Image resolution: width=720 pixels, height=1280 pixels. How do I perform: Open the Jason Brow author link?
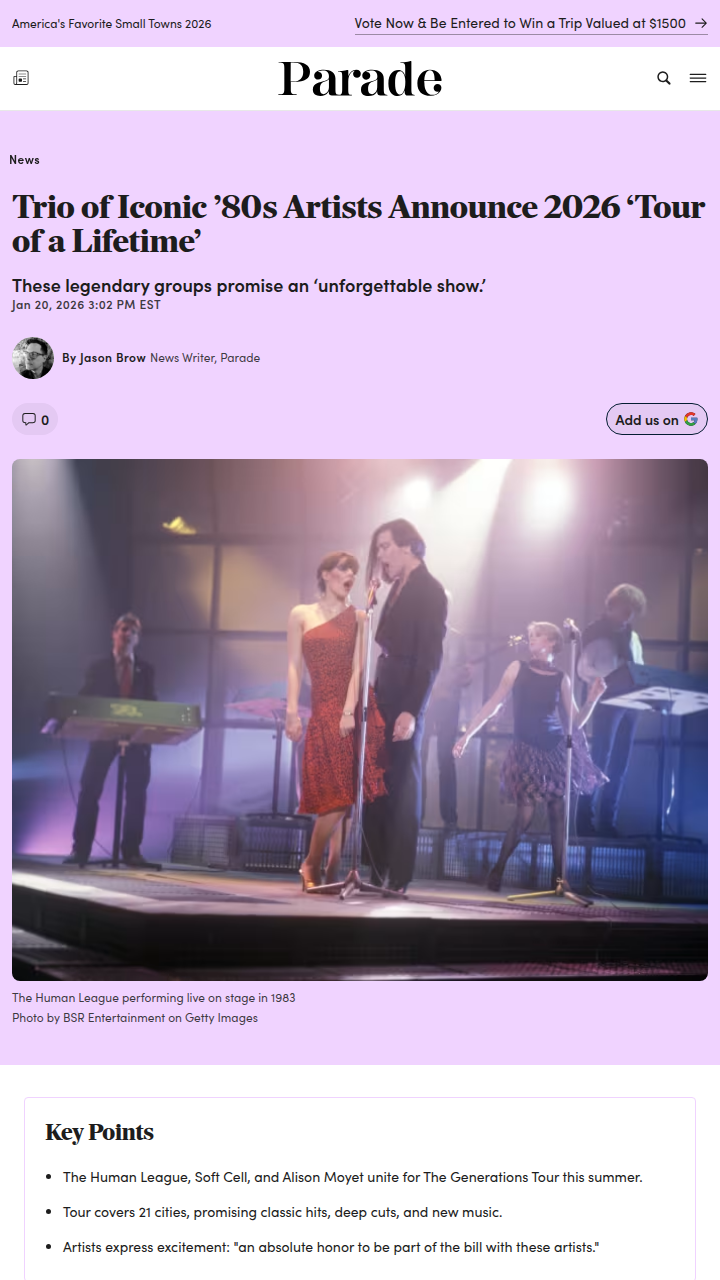click(104, 358)
